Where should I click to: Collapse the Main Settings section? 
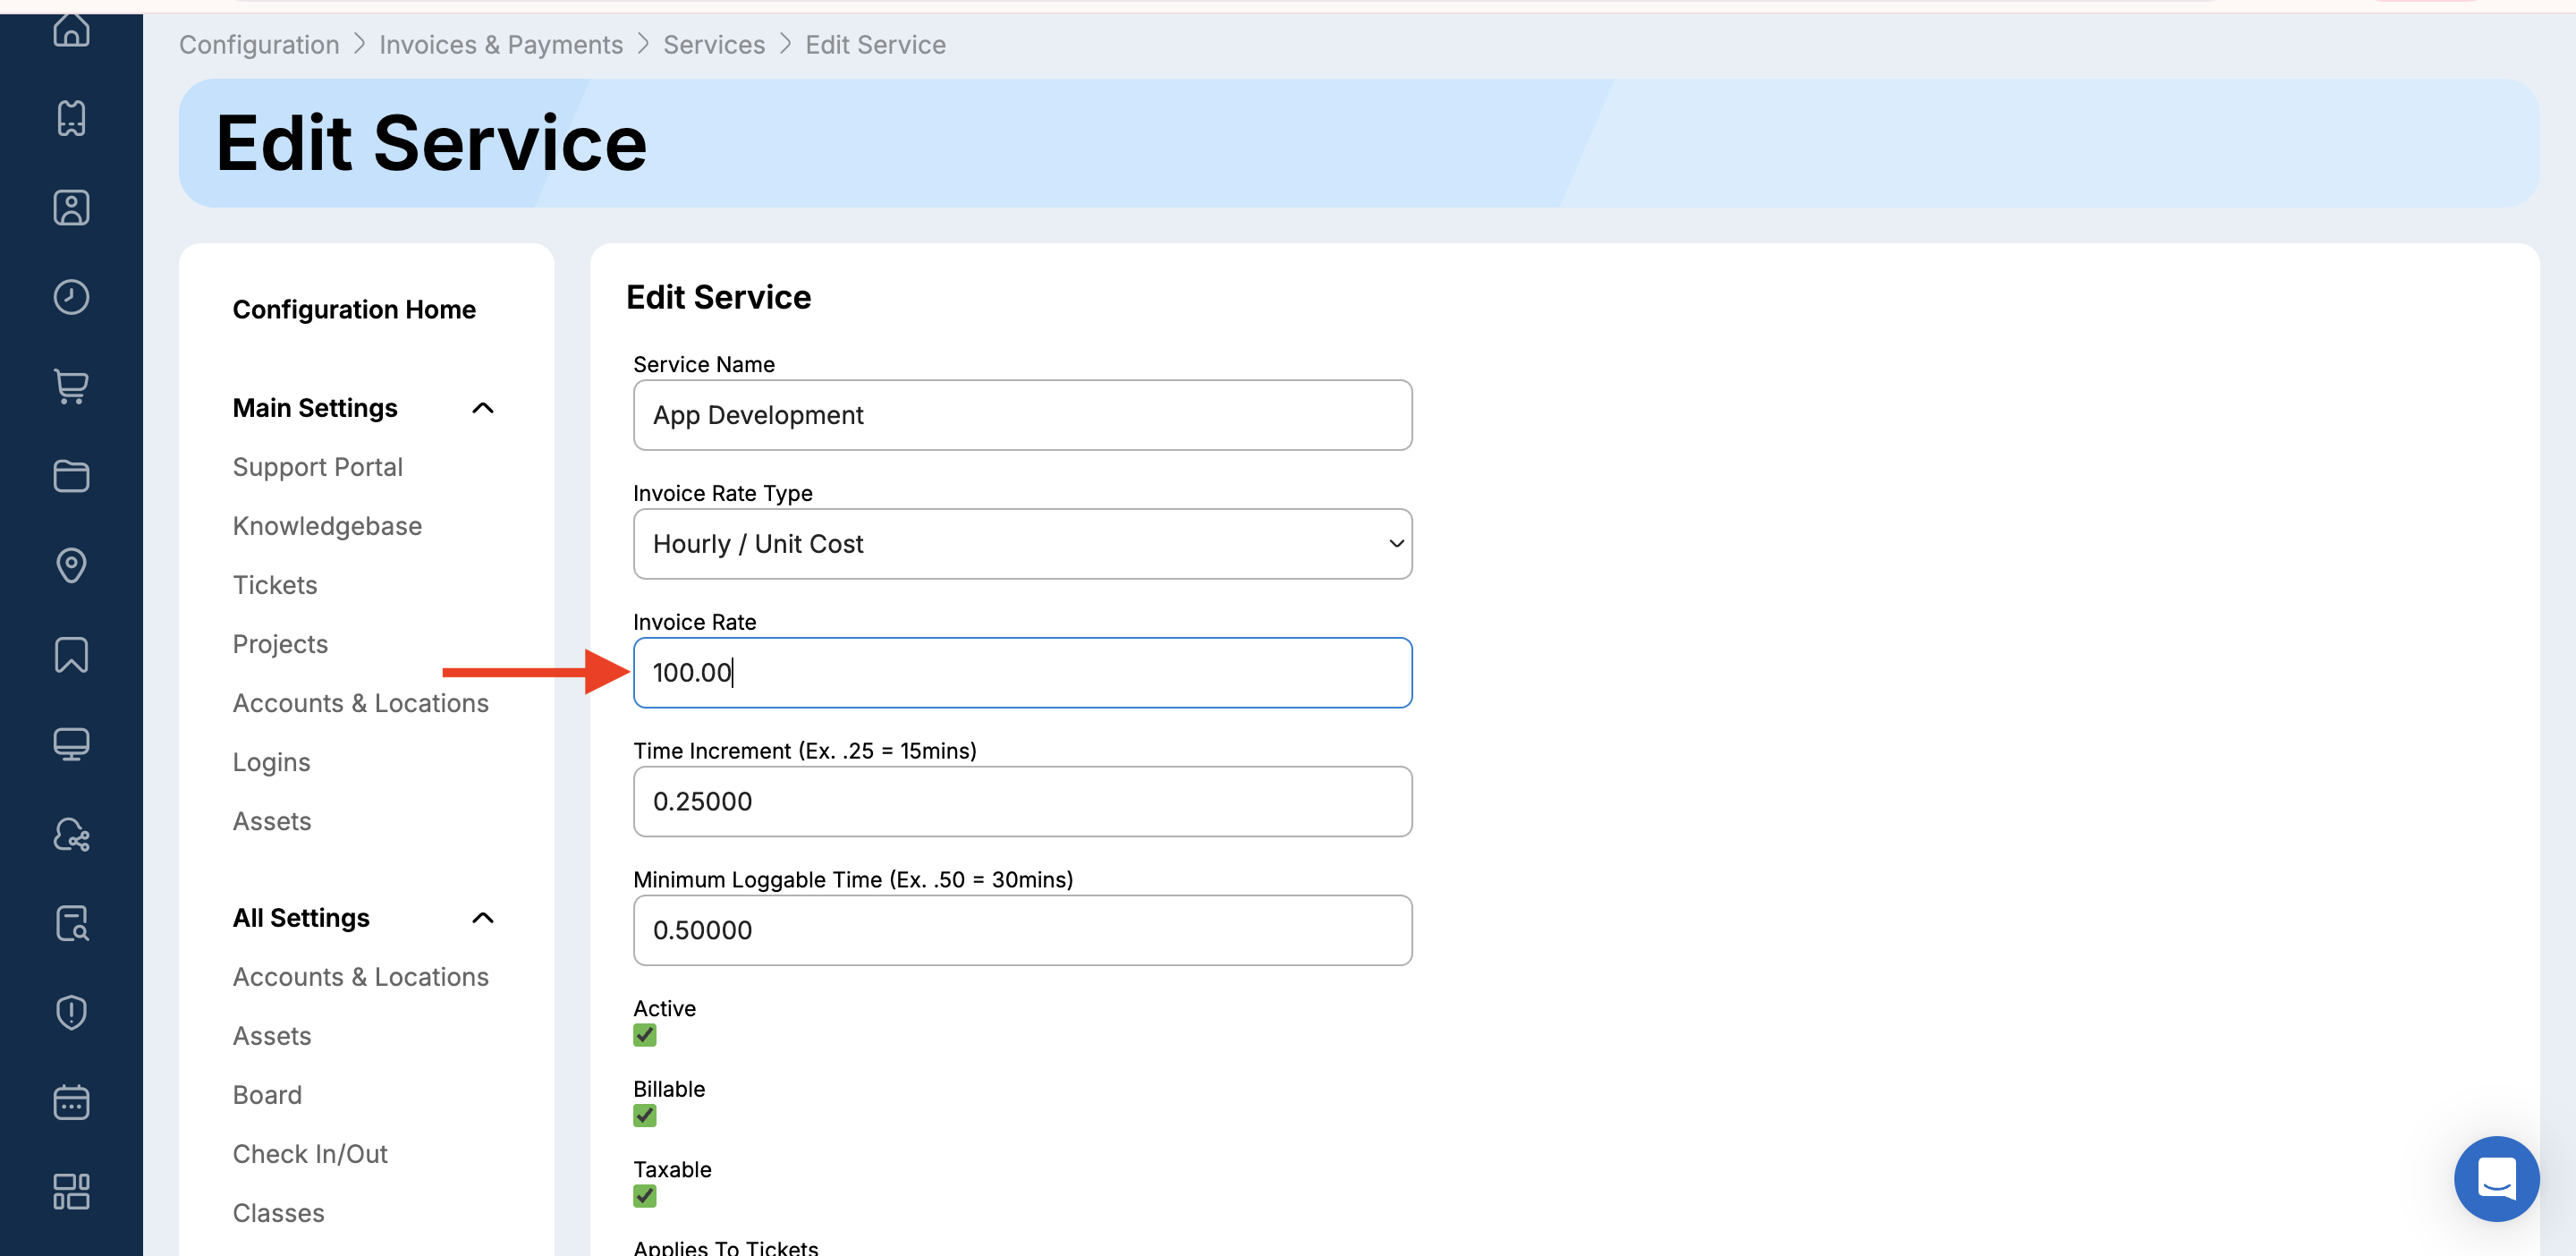483,408
